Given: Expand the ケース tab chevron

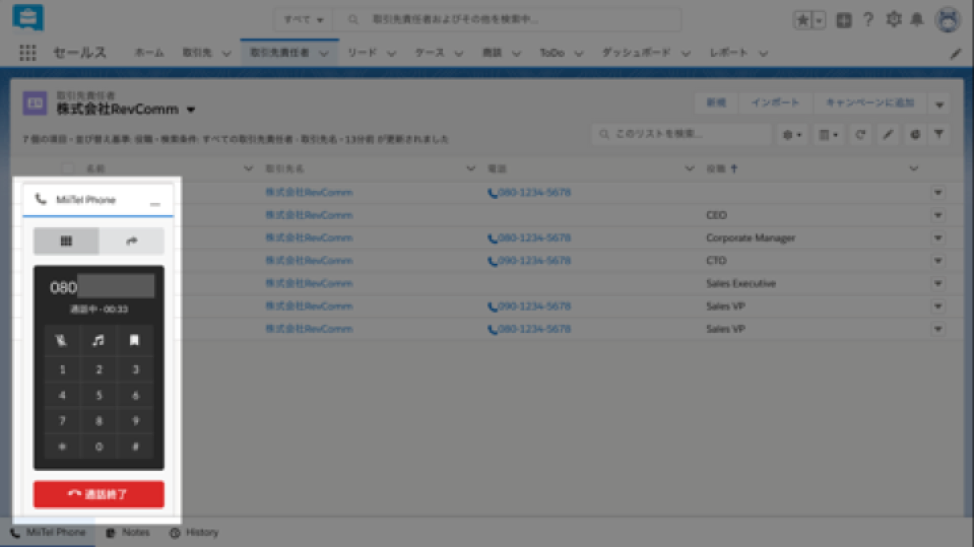Looking at the screenshot, I should coord(458,54).
